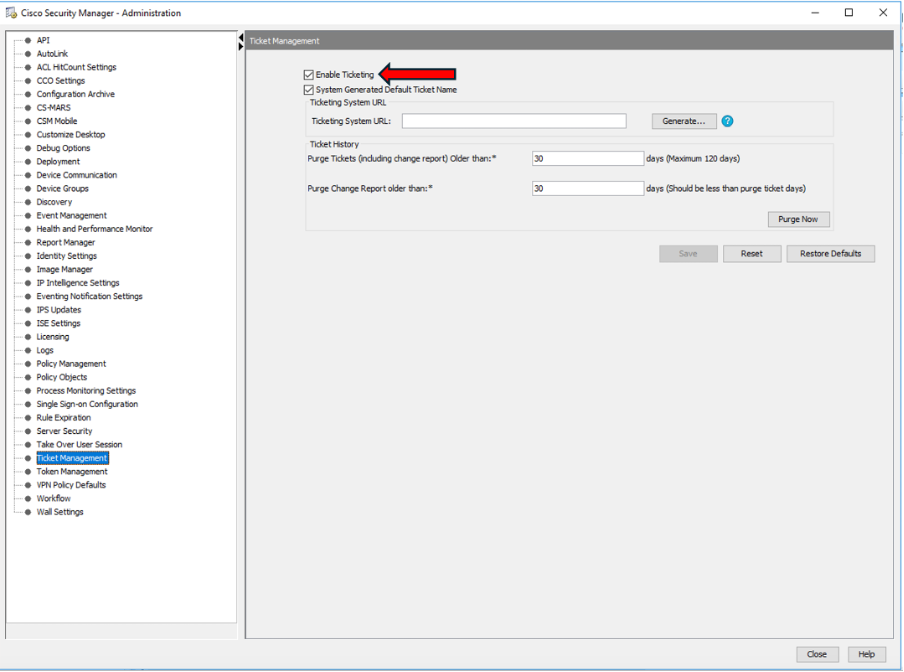Select Single Sign-on Configuration
The width and height of the screenshot is (904, 672).
(87, 404)
